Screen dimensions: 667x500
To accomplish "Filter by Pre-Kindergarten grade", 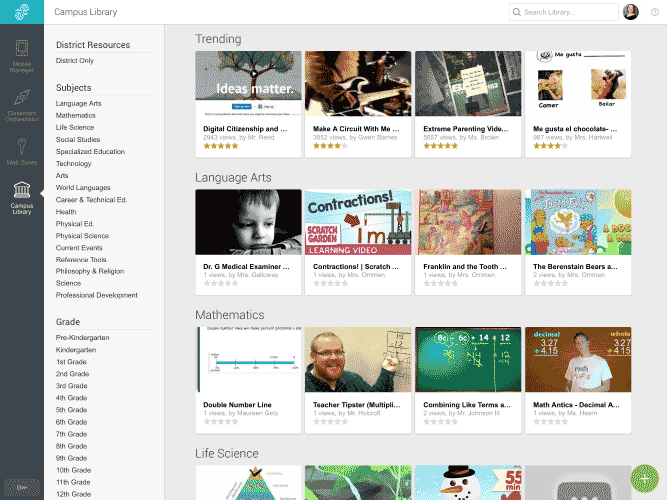I will pyautogui.click(x=83, y=337).
